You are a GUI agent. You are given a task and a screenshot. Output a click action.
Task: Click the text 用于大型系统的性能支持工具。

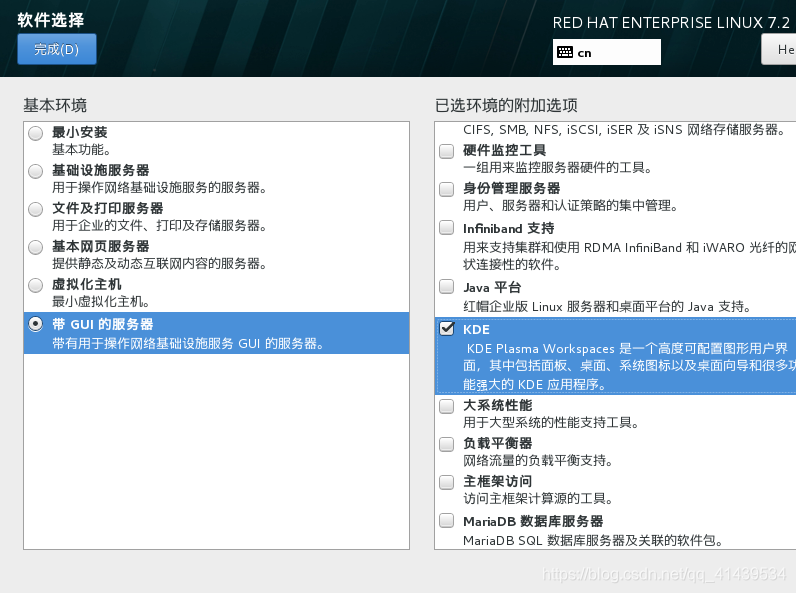551,422
